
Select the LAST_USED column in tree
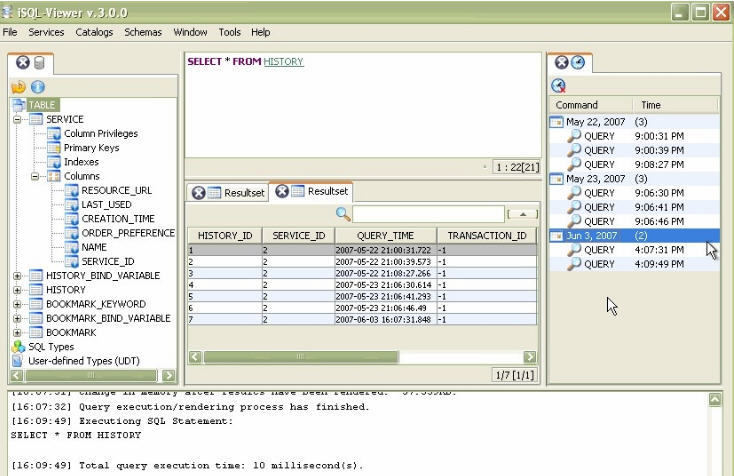point(106,205)
